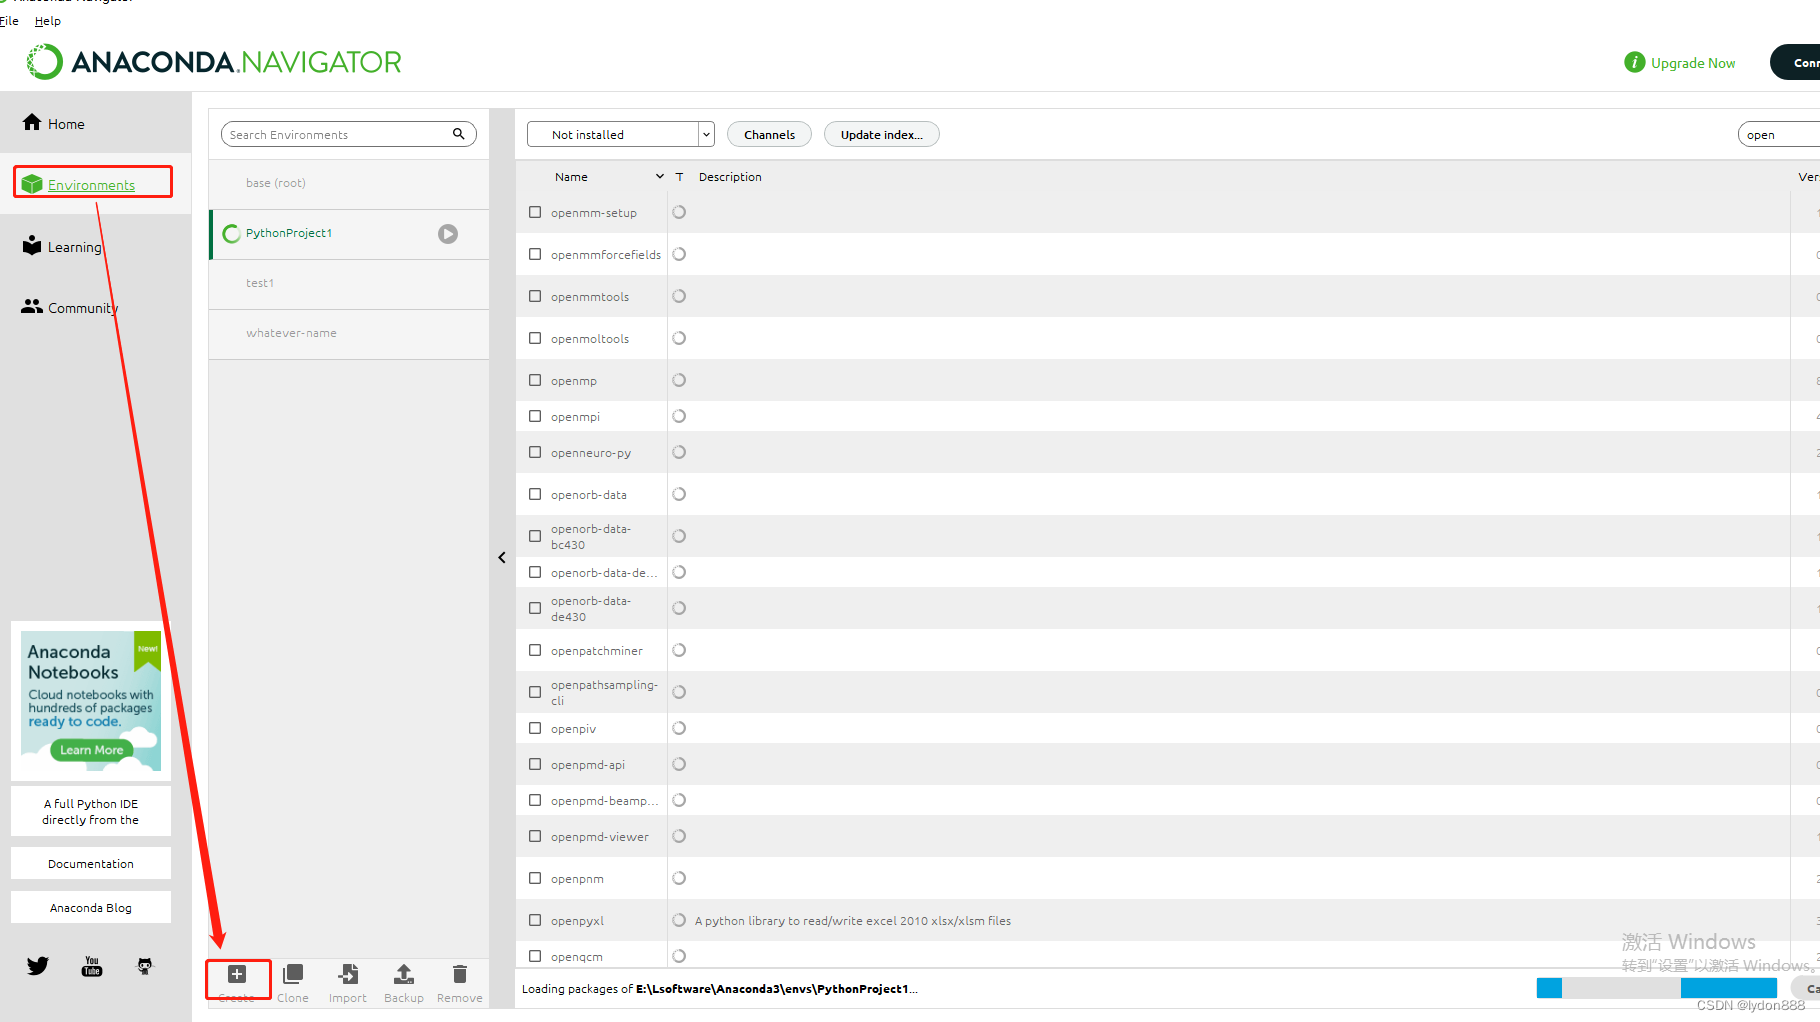Check the openpmd-viewer package checkbox
The width and height of the screenshot is (1820, 1022).
point(535,836)
